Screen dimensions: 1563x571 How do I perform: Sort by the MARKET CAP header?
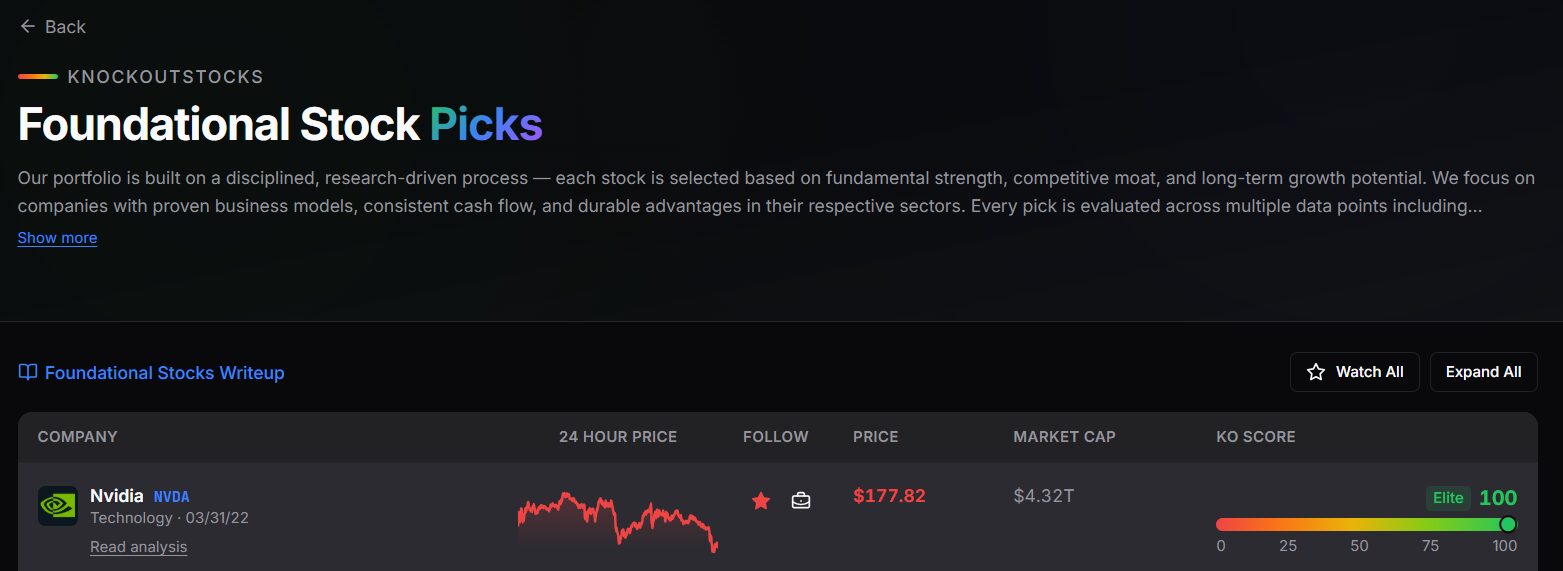pyautogui.click(x=1064, y=437)
